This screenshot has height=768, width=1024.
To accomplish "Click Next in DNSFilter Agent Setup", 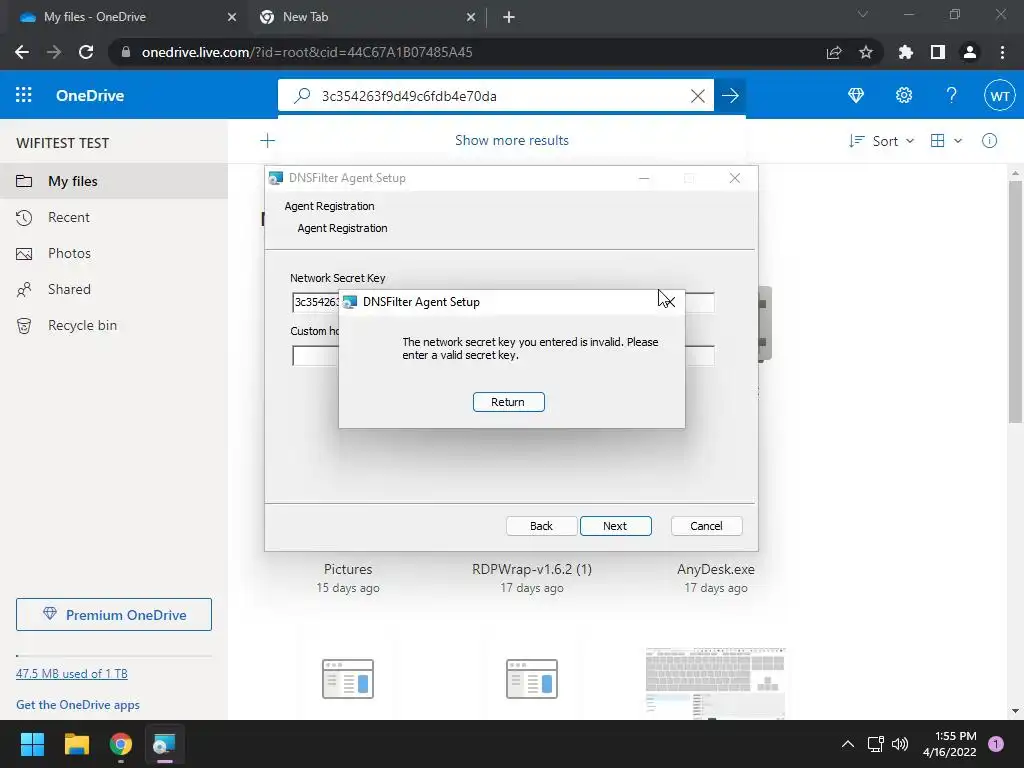I will coord(615,526).
